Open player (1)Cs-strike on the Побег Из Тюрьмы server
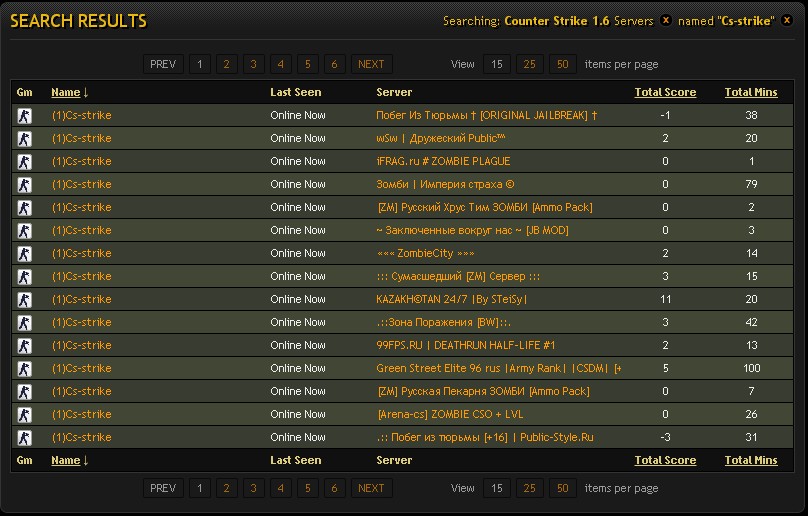This screenshot has width=808, height=516. (81, 115)
